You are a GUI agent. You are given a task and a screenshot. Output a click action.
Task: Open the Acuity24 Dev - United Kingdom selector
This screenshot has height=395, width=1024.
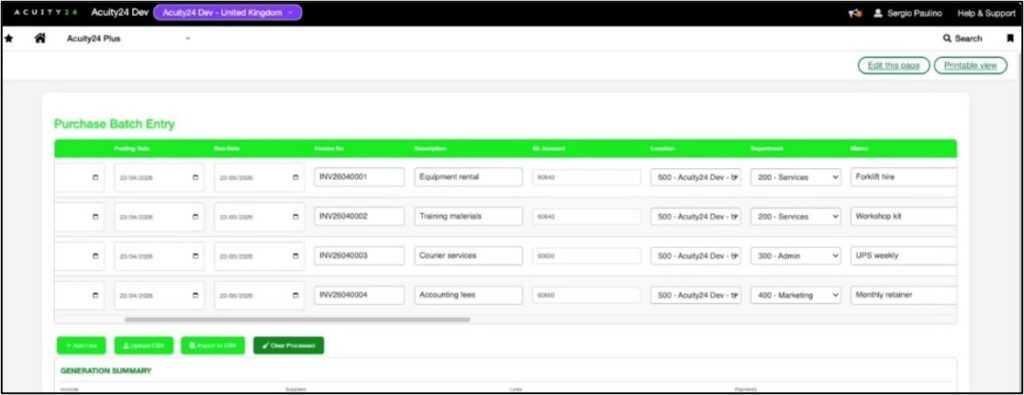(x=227, y=12)
